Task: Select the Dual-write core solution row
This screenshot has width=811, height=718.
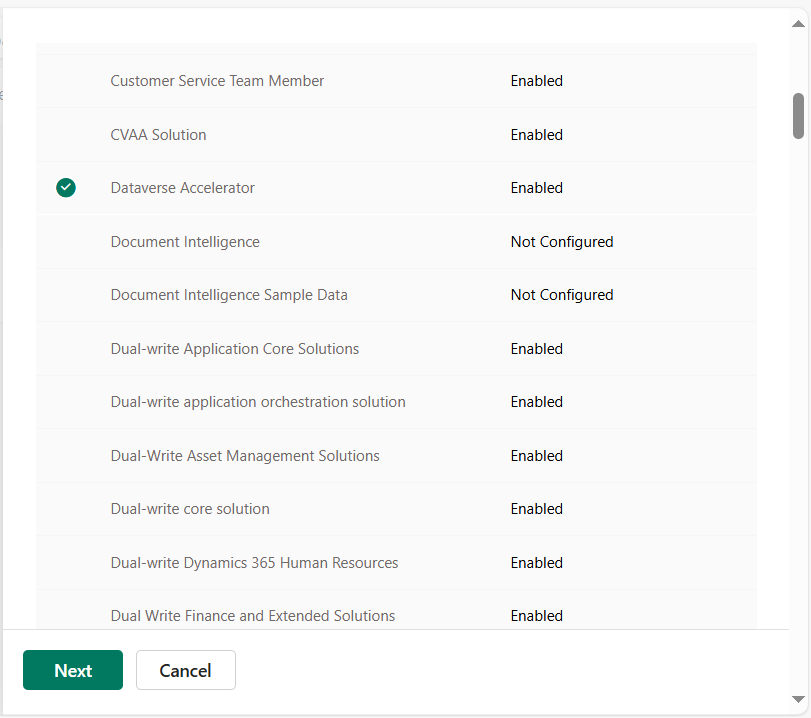Action: tap(190, 509)
